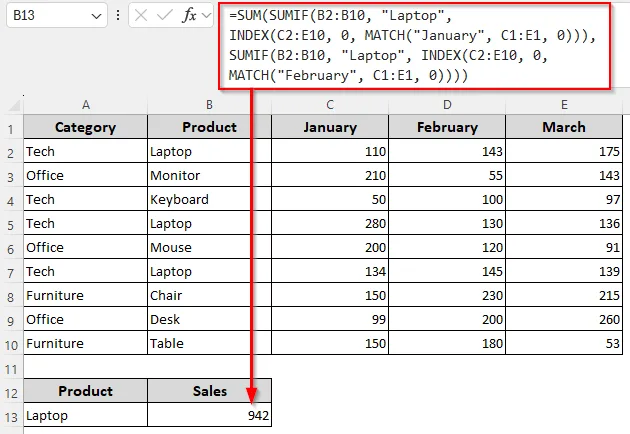Click March value 215
630x434 pixels.
coord(564,295)
